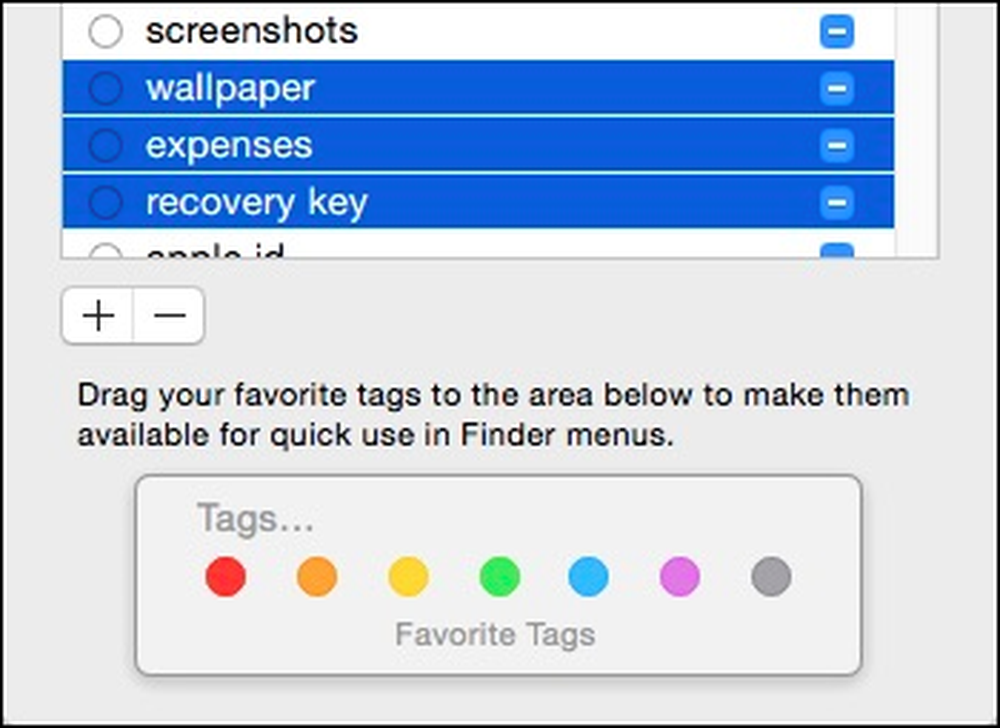
Task: Toggle sidebar visibility for screenshots tag
Action: (837, 31)
